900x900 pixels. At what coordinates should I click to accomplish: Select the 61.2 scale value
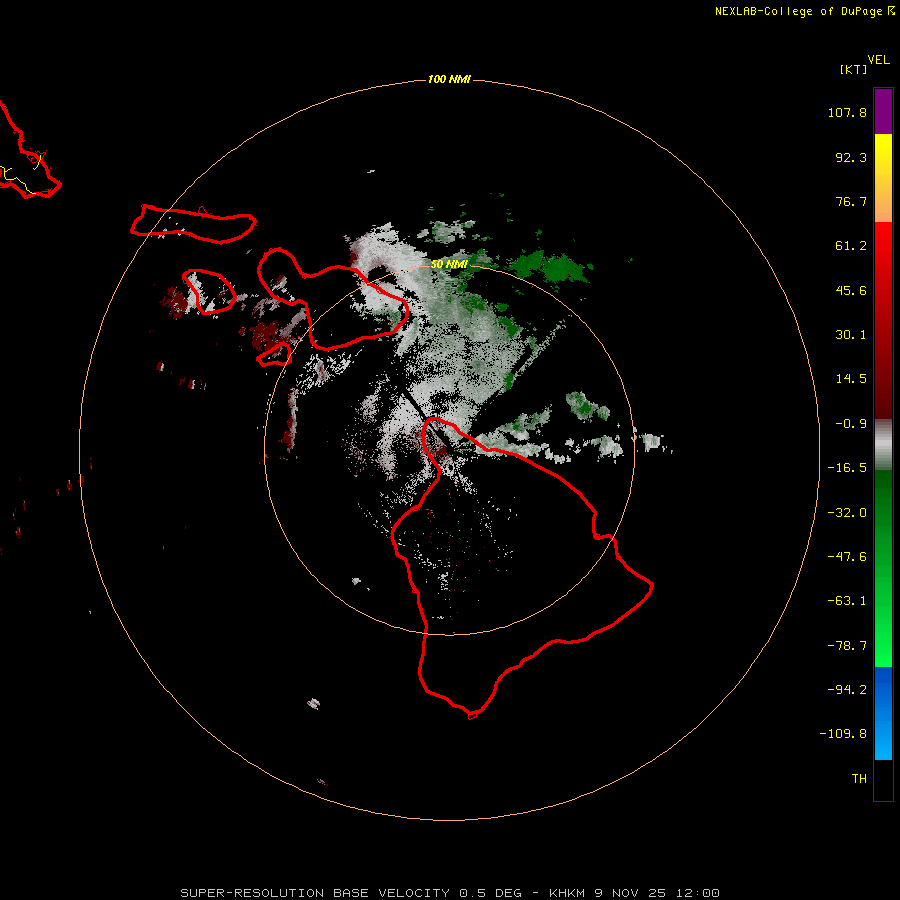[x=851, y=246]
